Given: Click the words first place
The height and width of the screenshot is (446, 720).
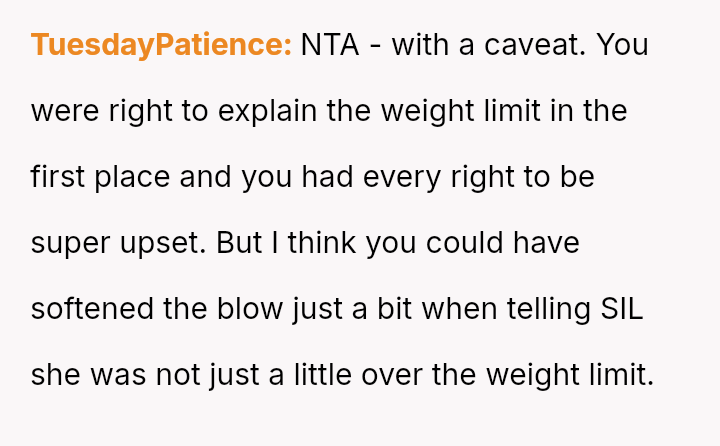Looking at the screenshot, I should pos(101,177).
